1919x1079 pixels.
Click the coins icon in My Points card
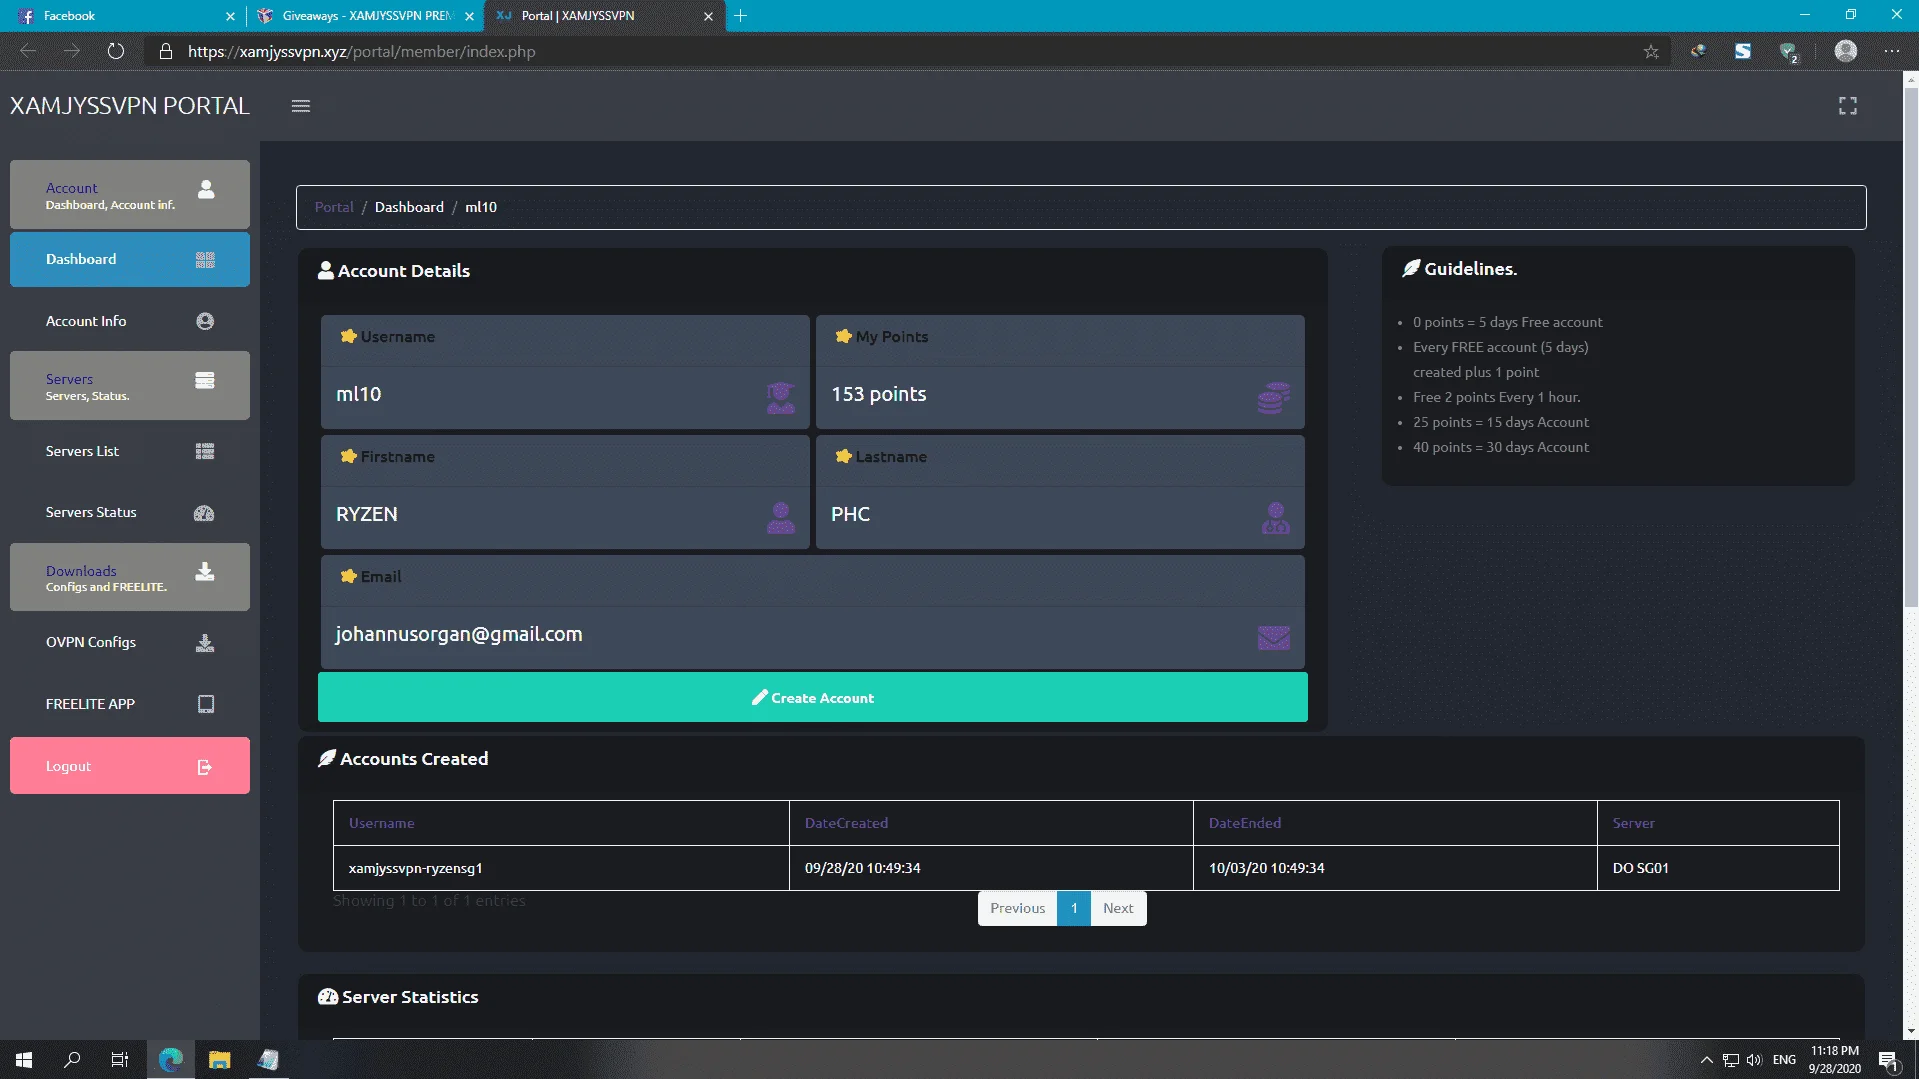pos(1274,398)
